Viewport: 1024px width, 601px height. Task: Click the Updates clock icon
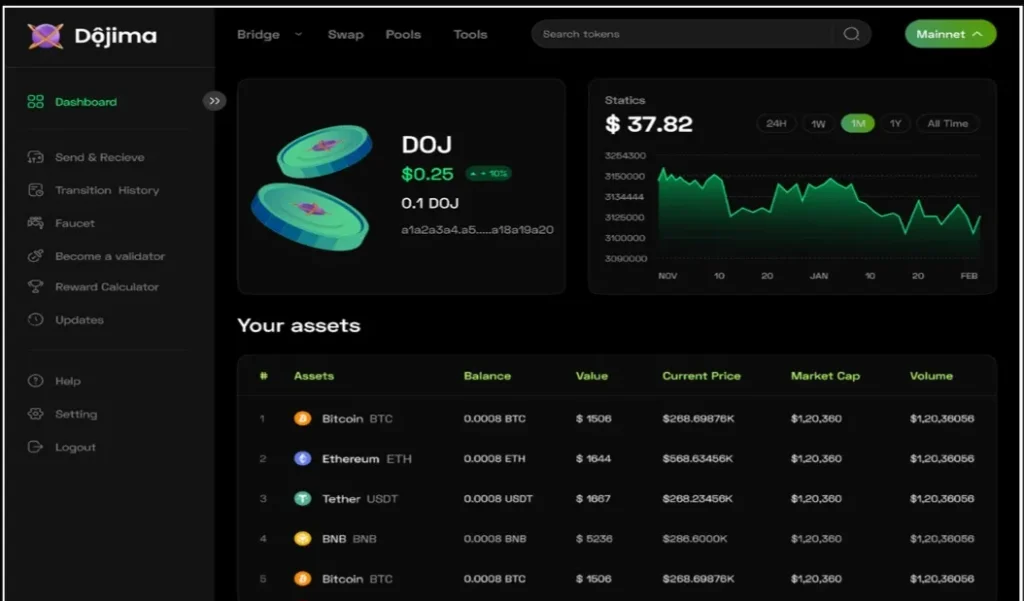click(35, 319)
